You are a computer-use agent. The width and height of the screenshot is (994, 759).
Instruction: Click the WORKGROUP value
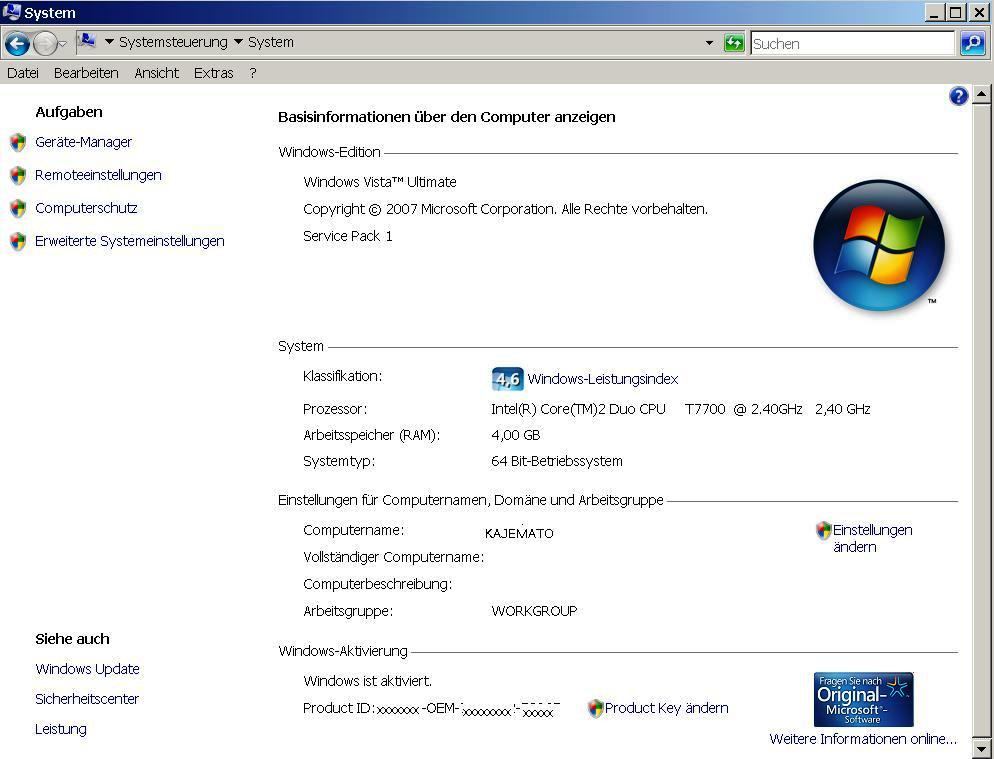pos(534,611)
